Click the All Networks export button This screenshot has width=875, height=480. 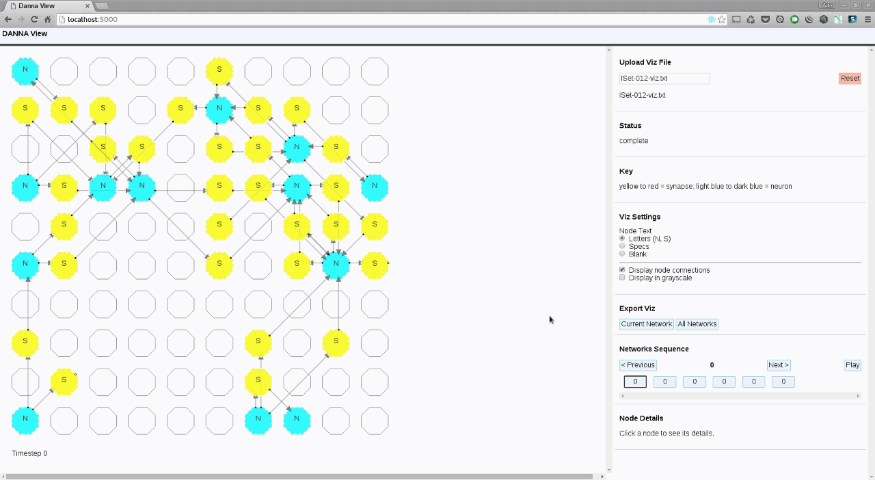[697, 324]
